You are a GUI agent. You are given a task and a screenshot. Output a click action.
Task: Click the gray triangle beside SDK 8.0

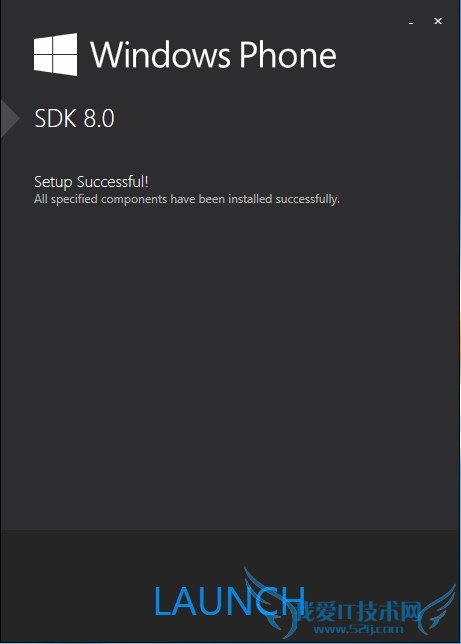(9, 118)
